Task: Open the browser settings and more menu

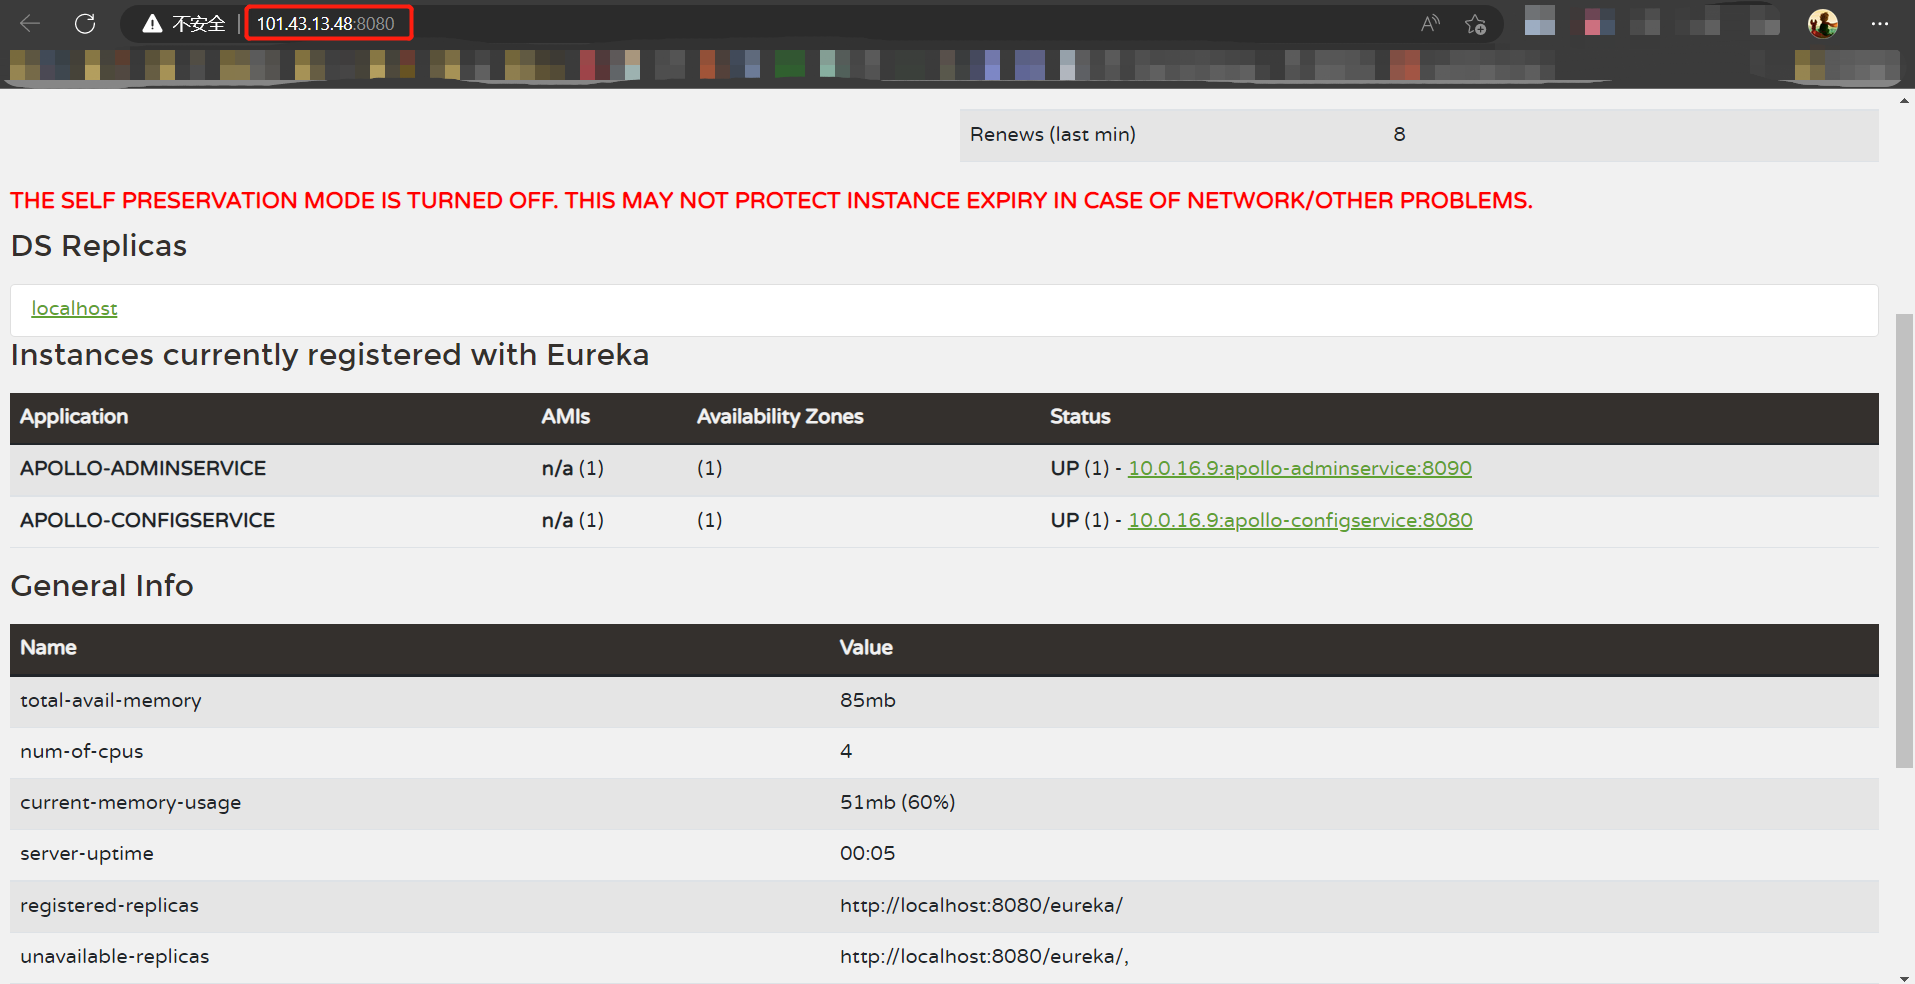Action: coord(1880,24)
